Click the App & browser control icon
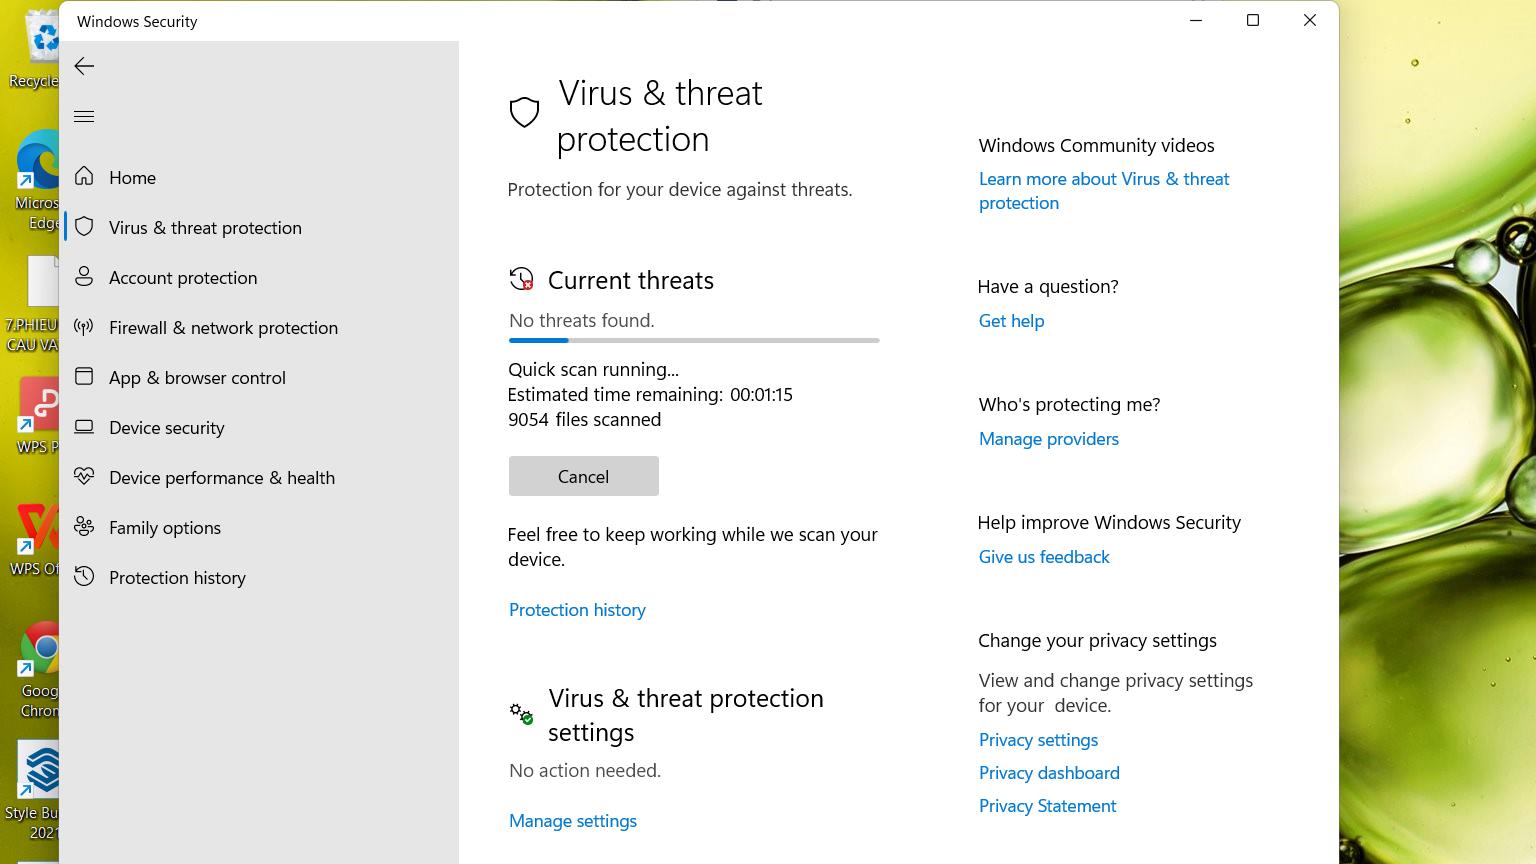 [84, 377]
